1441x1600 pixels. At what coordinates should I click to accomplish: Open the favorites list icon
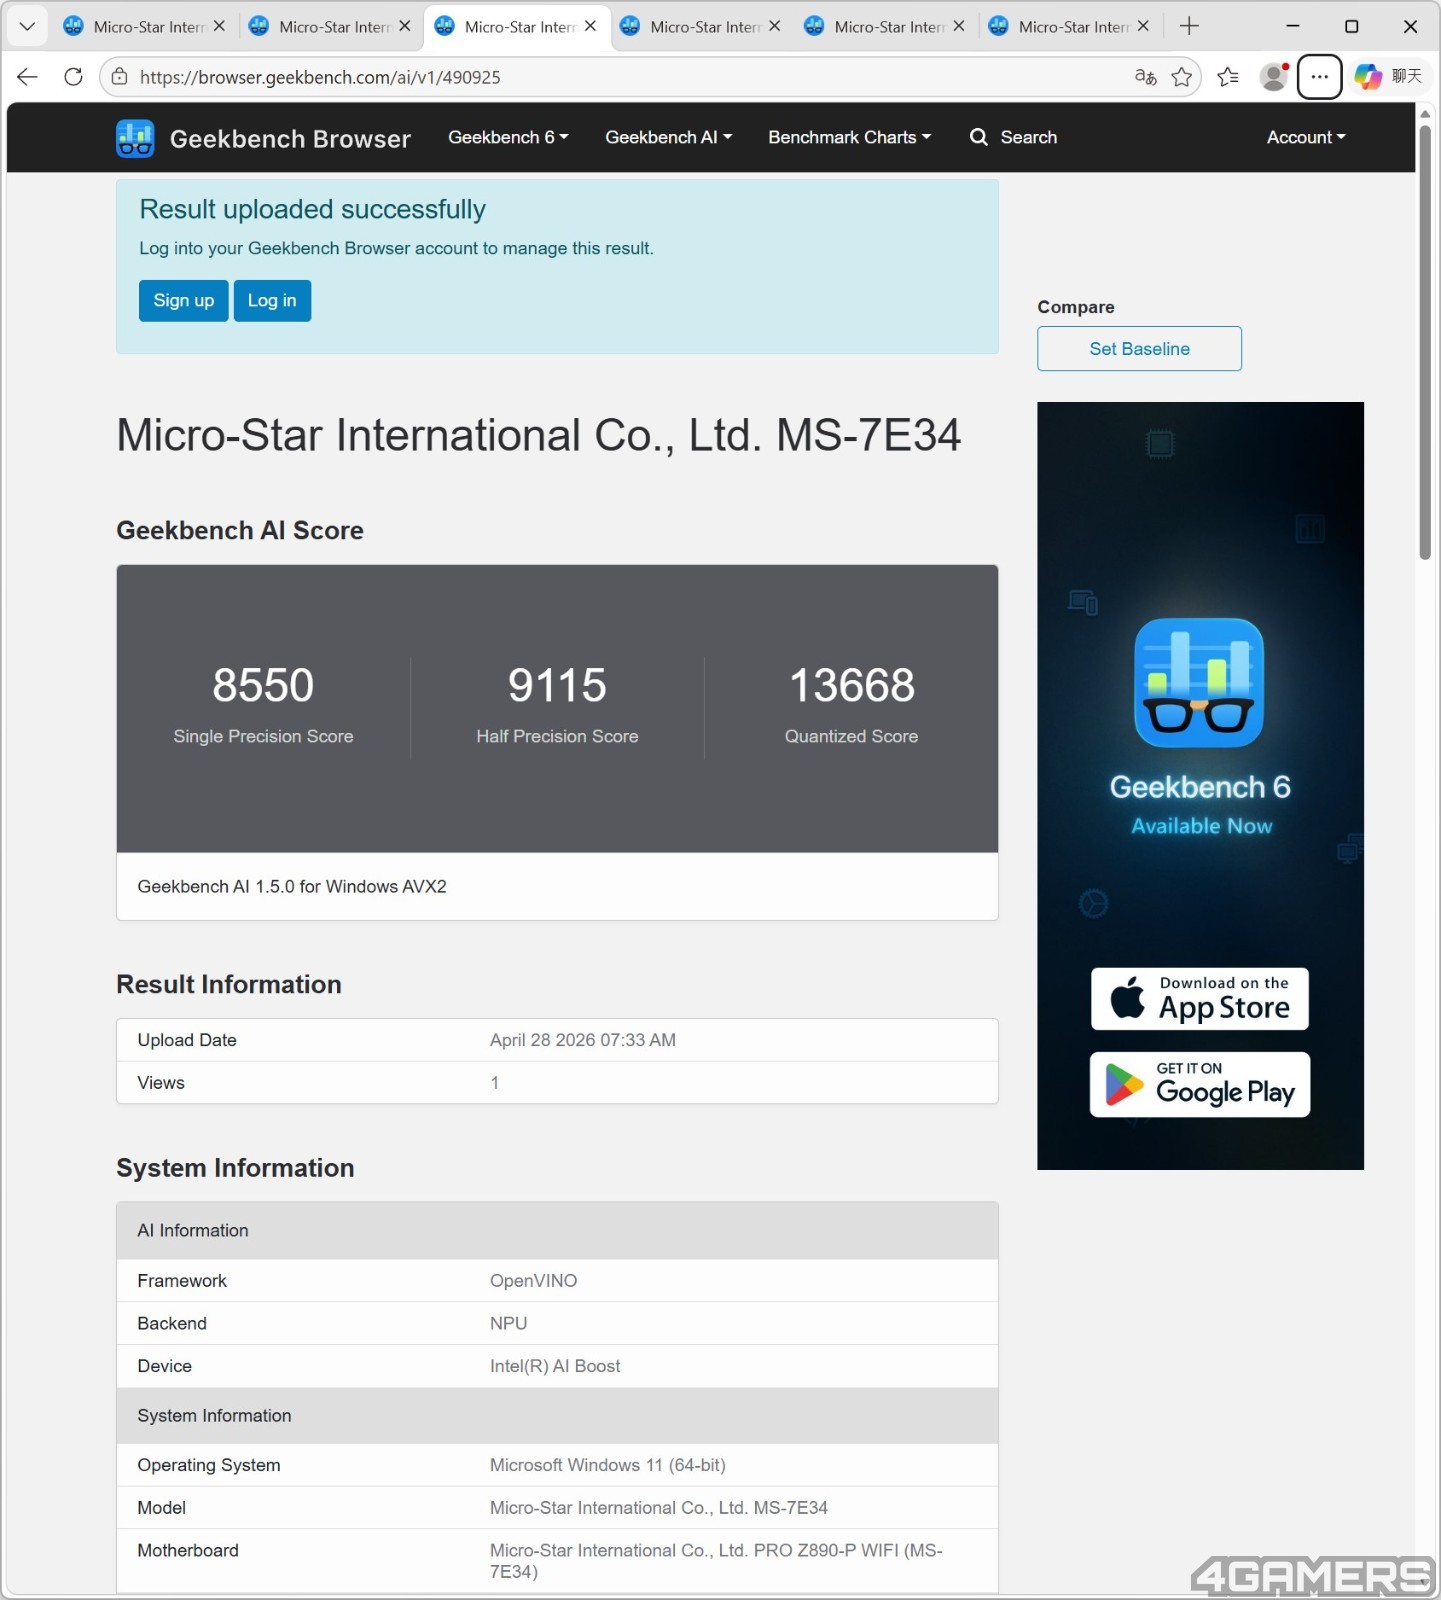point(1227,77)
